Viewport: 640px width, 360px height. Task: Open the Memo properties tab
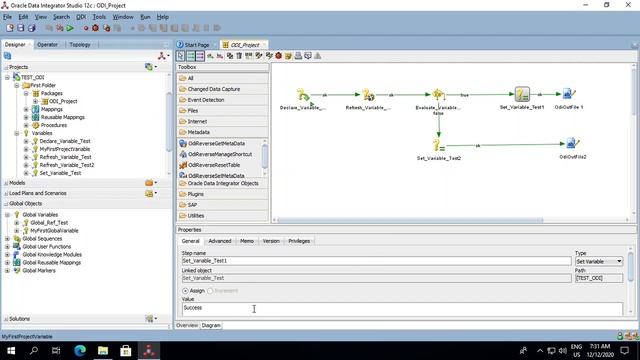247,241
